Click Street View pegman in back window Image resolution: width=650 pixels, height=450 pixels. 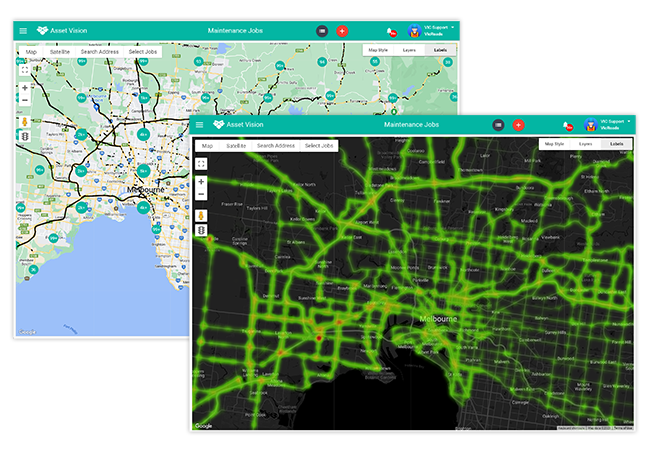pos(25,122)
